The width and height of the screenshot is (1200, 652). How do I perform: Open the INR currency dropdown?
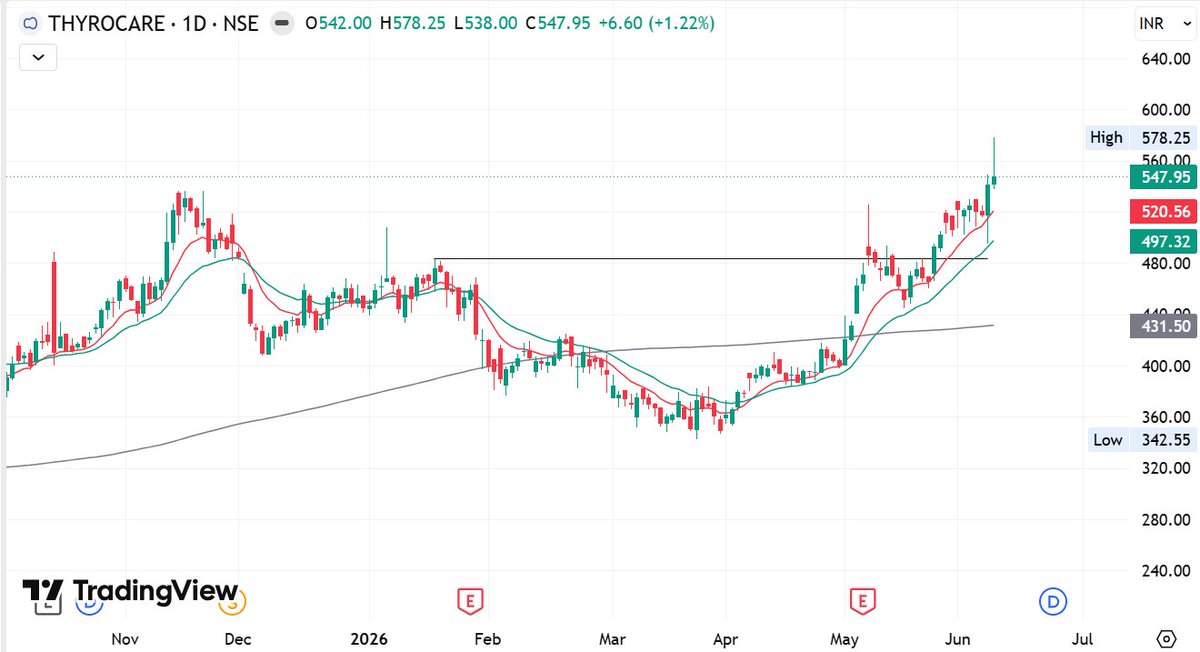pyautogui.click(x=1163, y=24)
